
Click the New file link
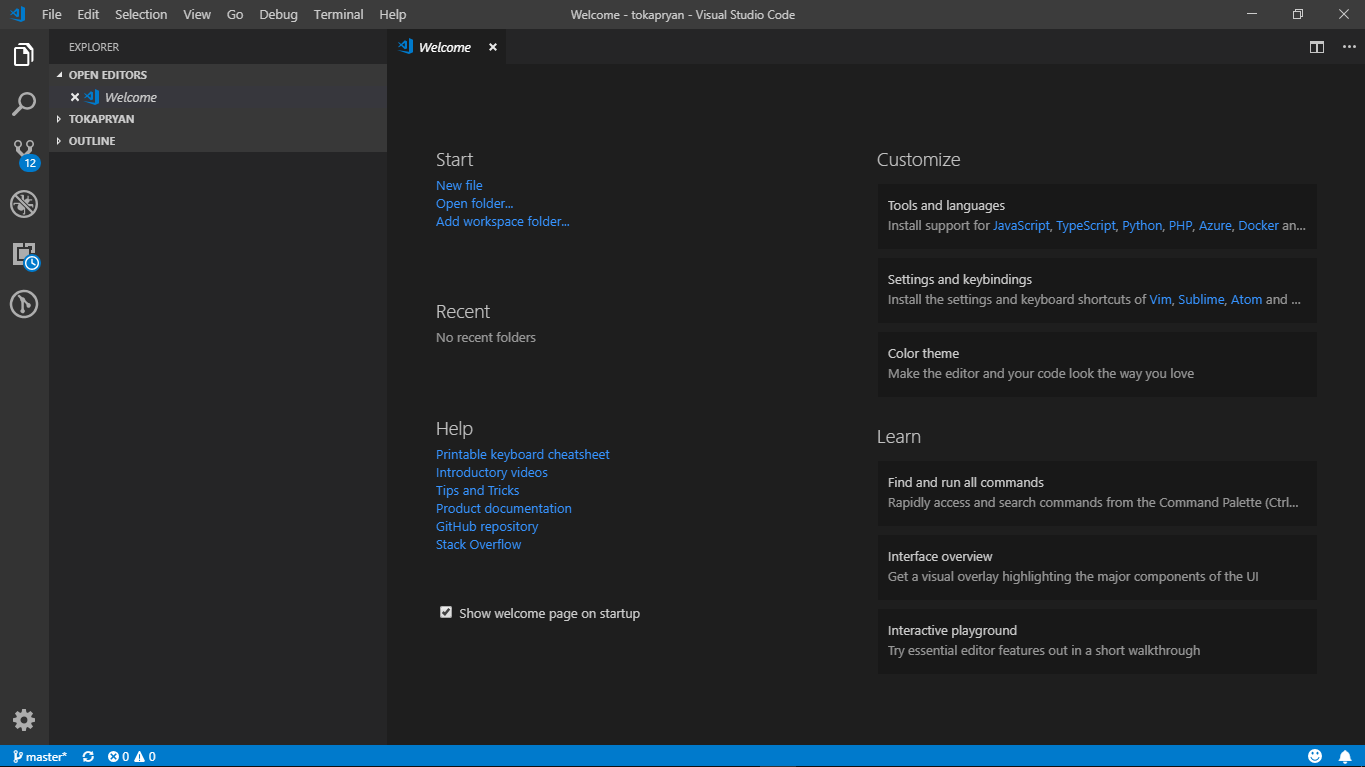point(459,185)
